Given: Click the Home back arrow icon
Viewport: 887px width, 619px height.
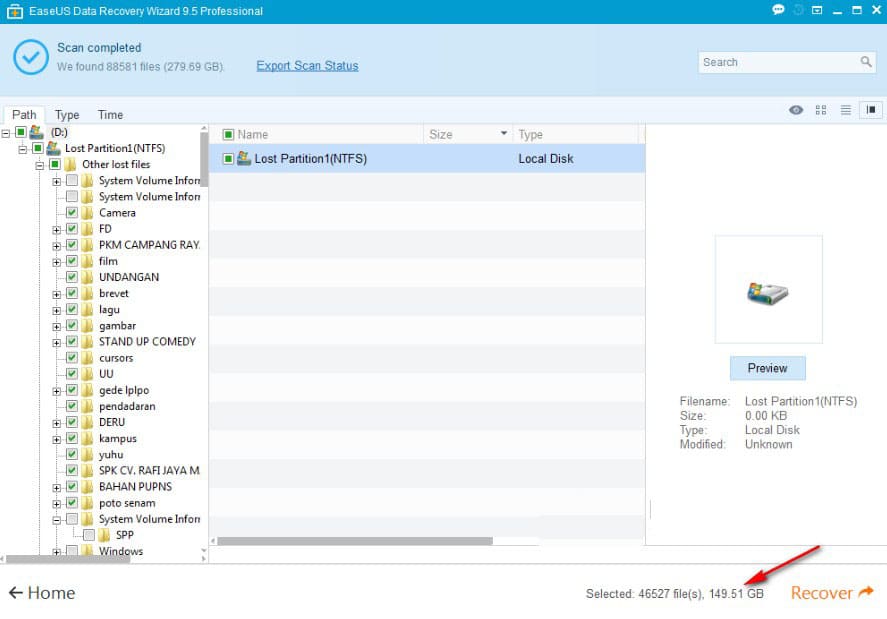Looking at the screenshot, I should coord(16,592).
